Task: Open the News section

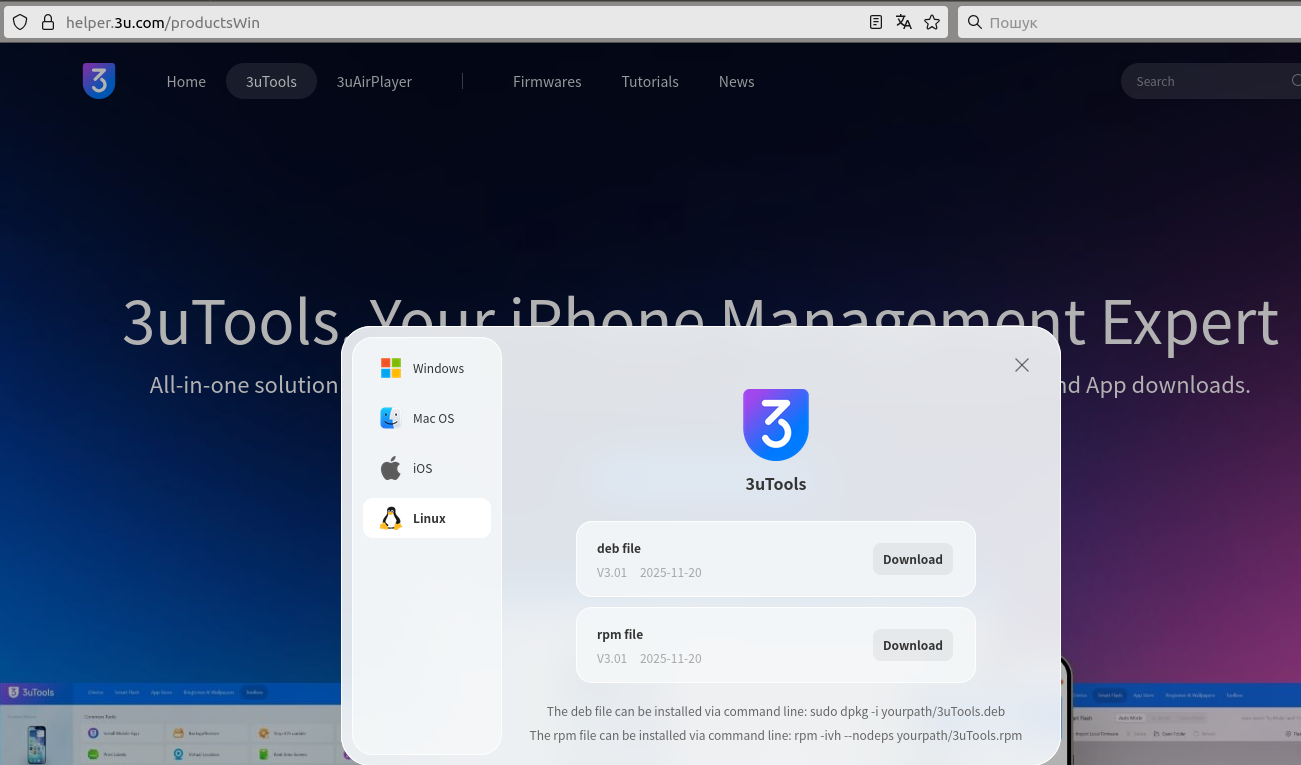Action: 736,82
